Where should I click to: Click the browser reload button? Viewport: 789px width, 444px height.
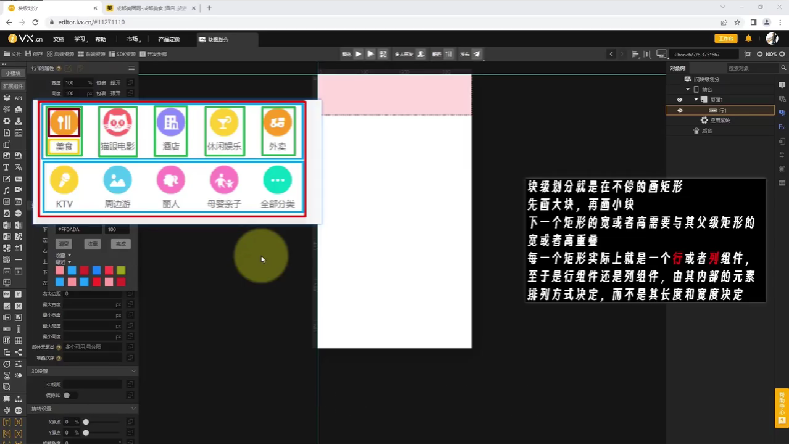[x=35, y=22]
